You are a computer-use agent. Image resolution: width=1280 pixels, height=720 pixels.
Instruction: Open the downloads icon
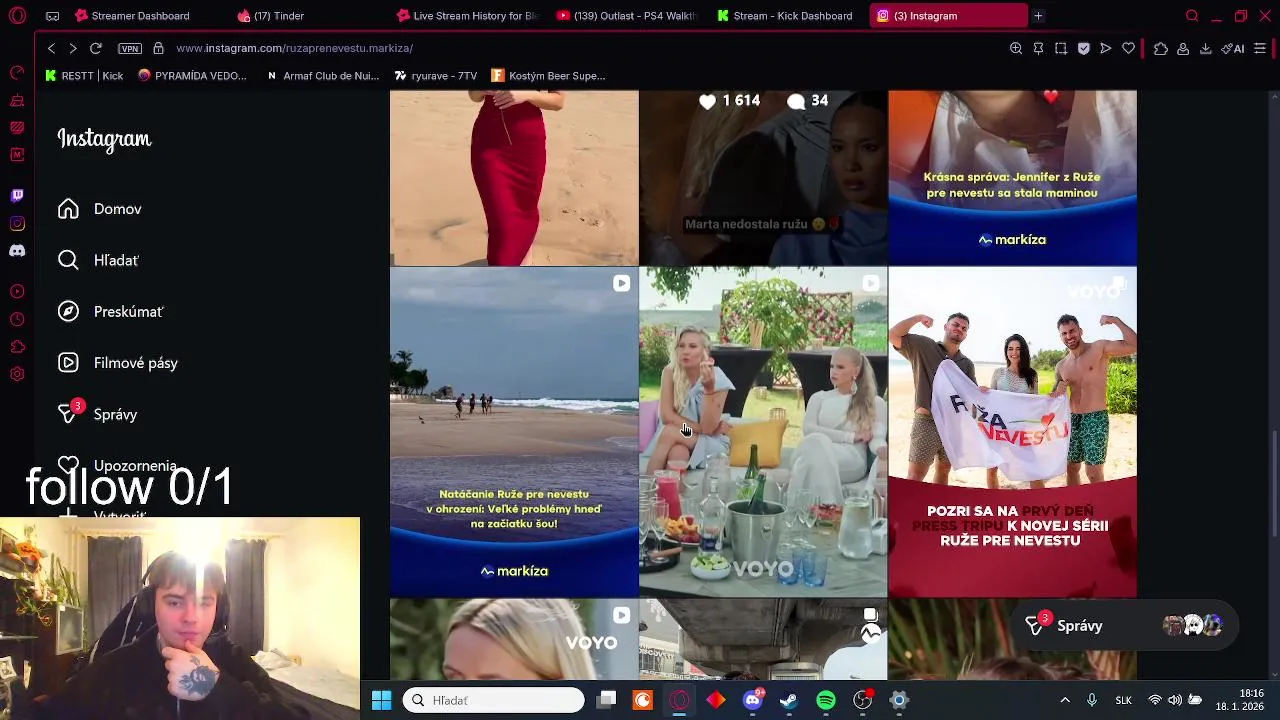pyautogui.click(x=1205, y=48)
